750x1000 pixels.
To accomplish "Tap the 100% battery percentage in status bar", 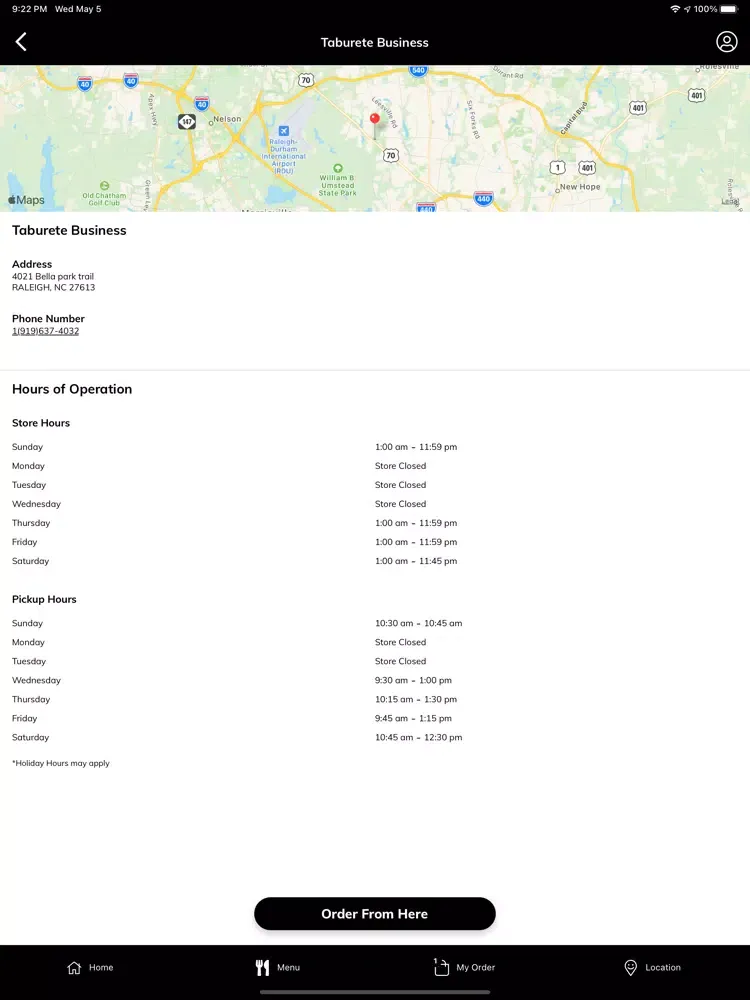I will click(x=705, y=9).
